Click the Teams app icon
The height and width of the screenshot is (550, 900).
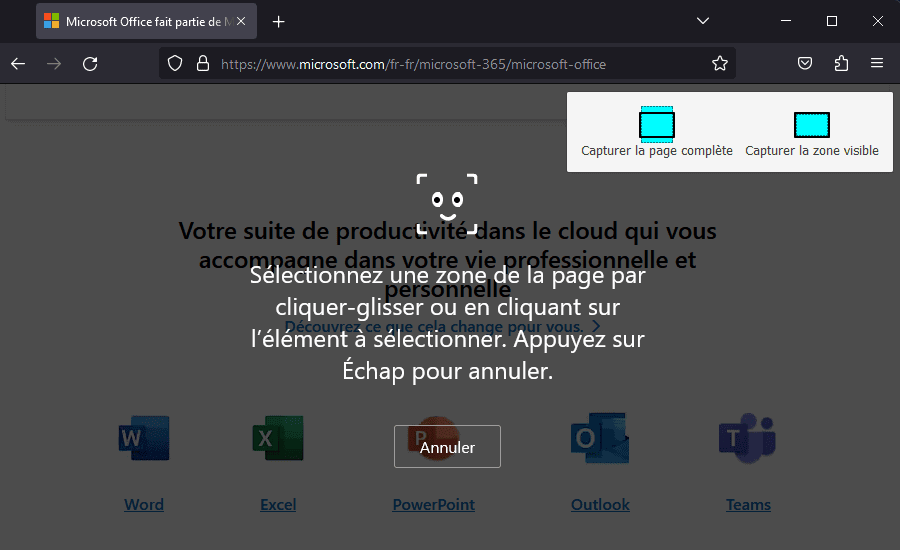click(x=747, y=438)
